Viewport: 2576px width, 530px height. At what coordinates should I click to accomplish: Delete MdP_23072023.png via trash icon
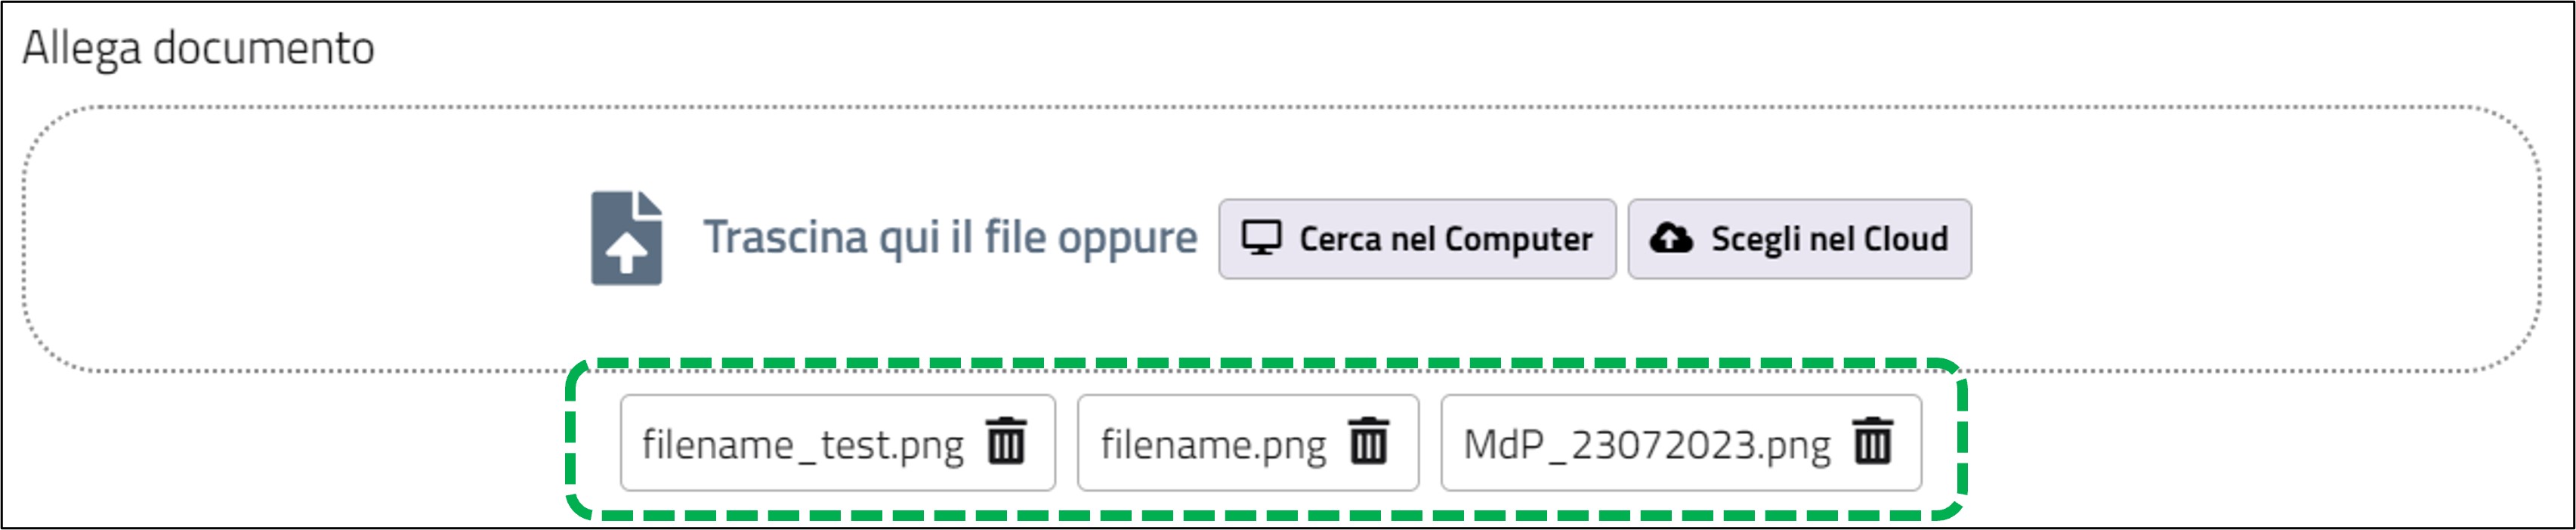point(1872,441)
